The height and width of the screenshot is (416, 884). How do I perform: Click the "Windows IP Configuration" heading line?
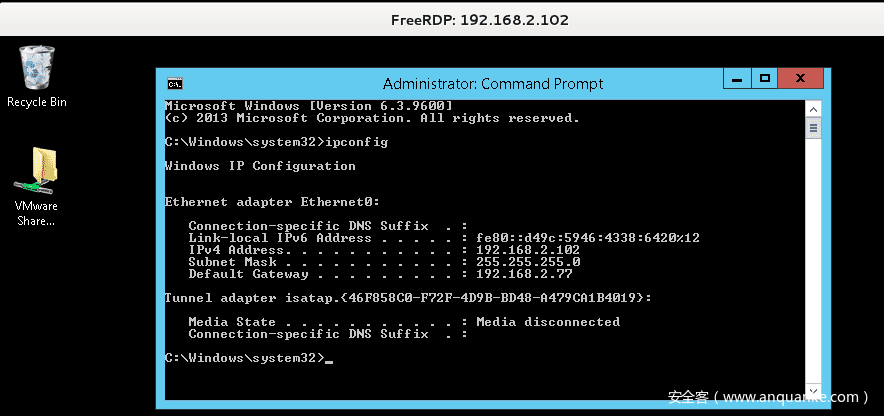pos(260,166)
